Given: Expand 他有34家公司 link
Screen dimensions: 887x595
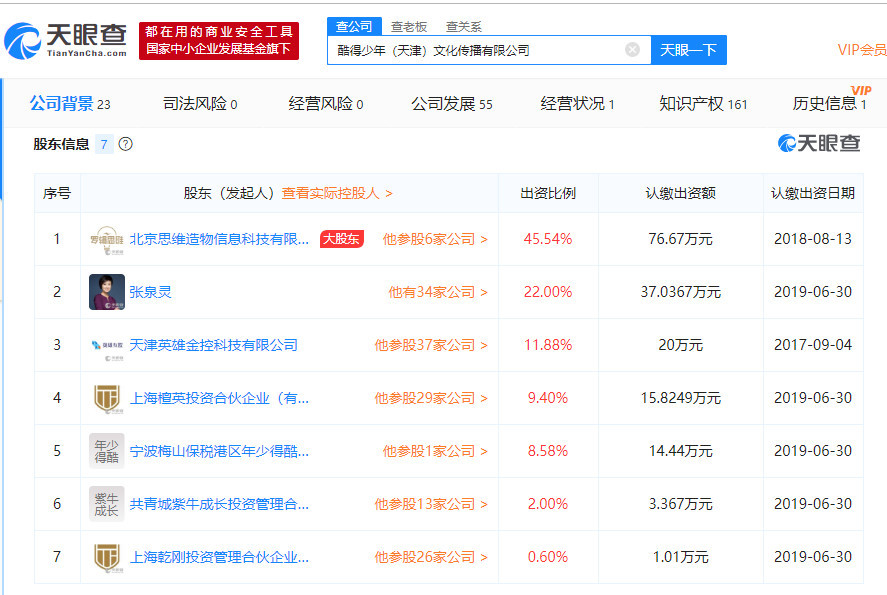Looking at the screenshot, I should (x=438, y=292).
